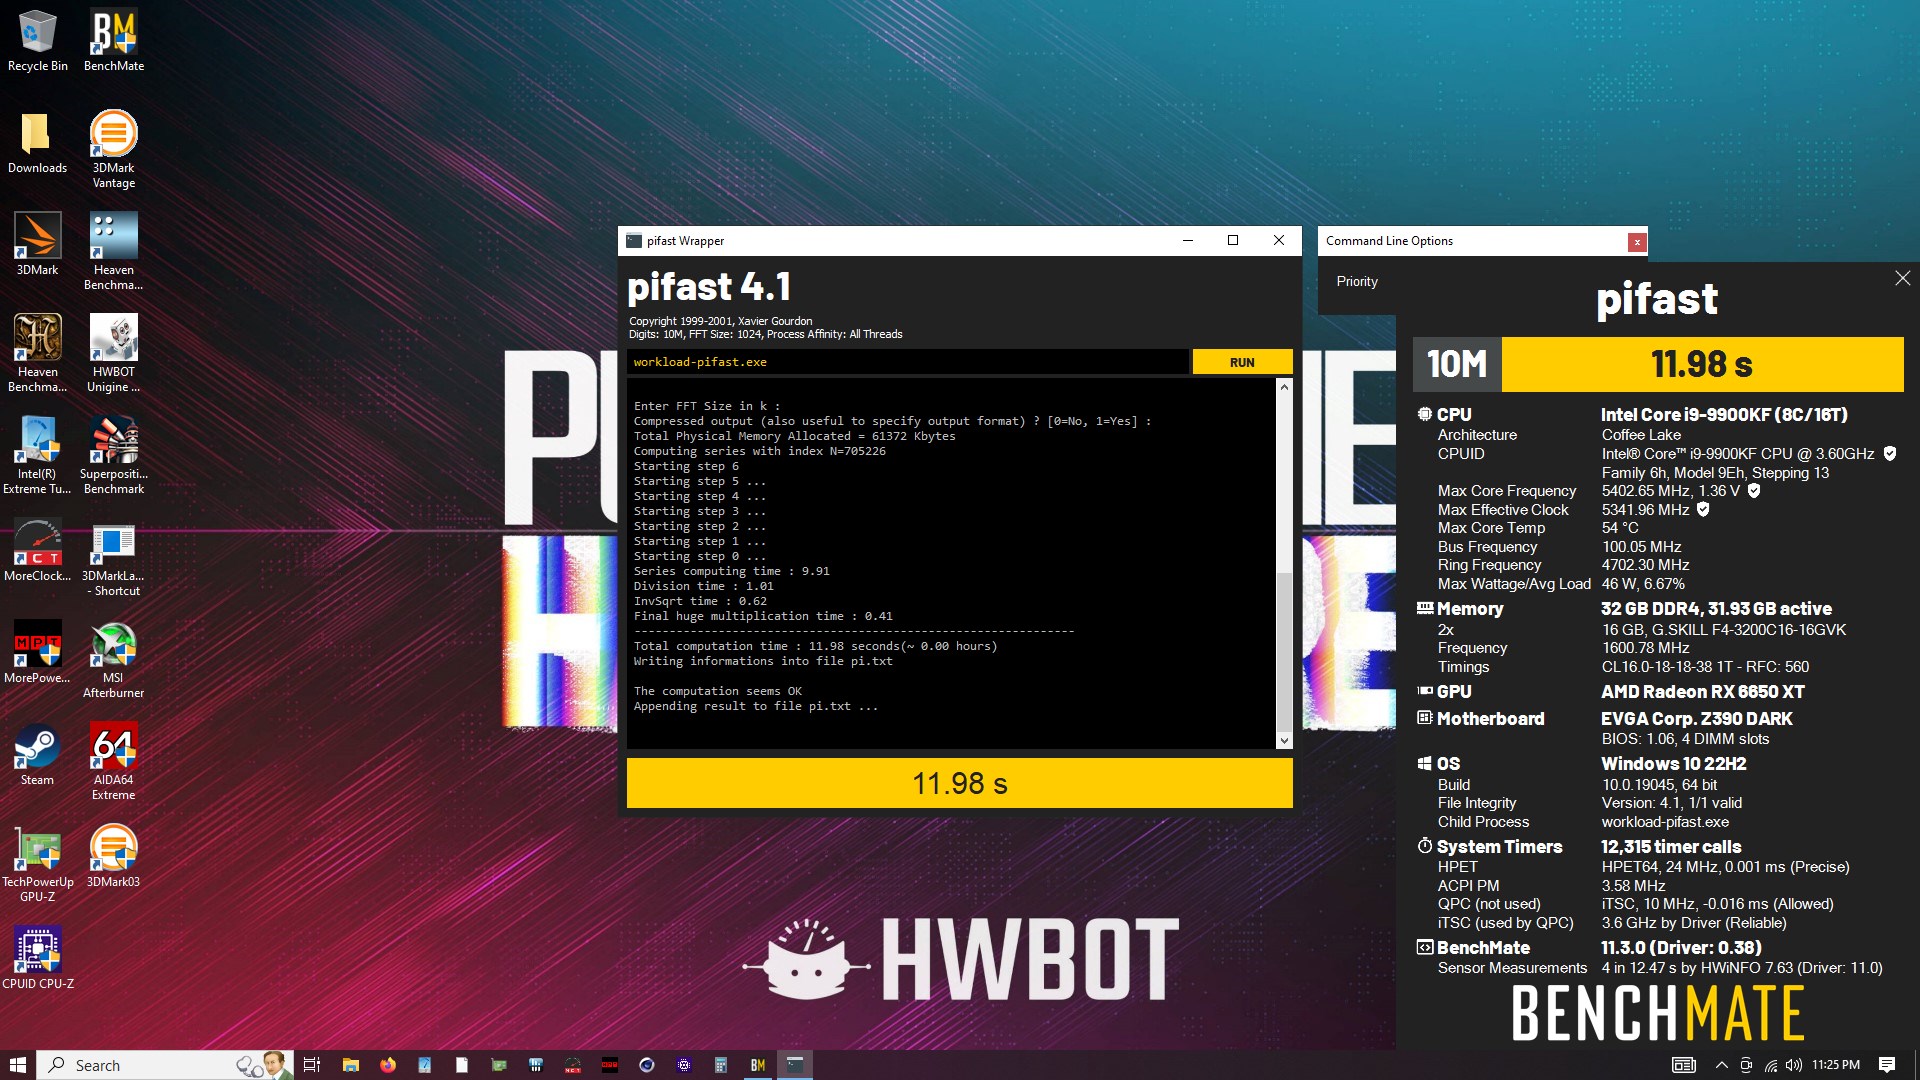Image resolution: width=1920 pixels, height=1080 pixels.
Task: Click the GPU section heading
Action: 1454,692
